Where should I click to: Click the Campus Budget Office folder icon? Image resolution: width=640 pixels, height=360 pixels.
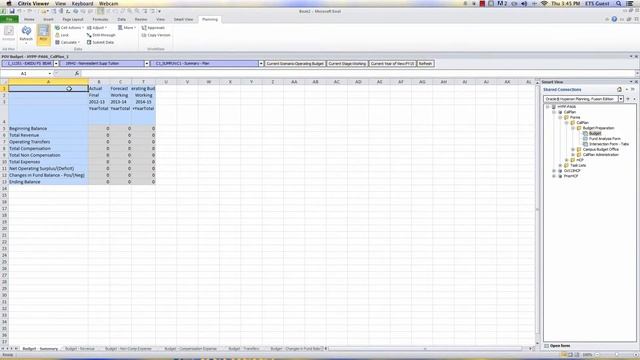579,149
